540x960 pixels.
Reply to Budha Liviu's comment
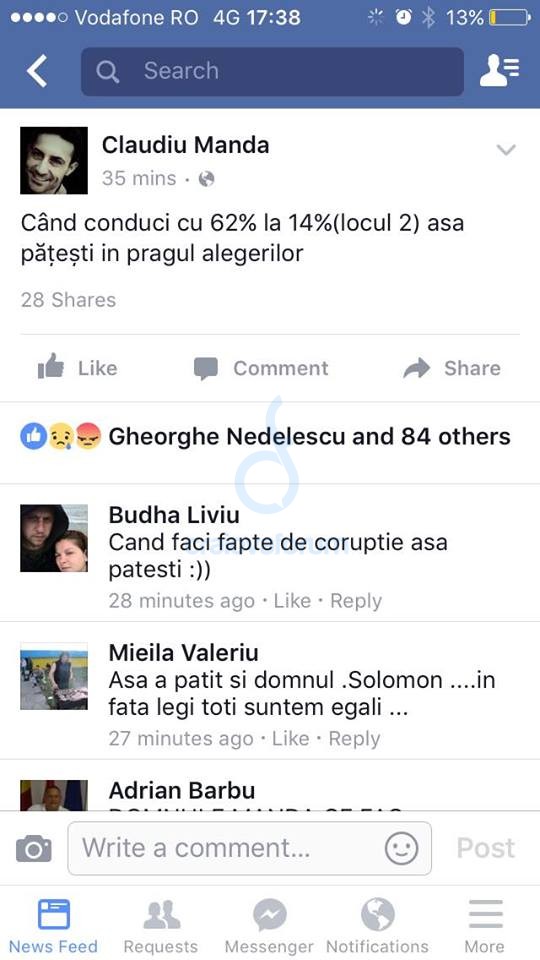point(356,601)
